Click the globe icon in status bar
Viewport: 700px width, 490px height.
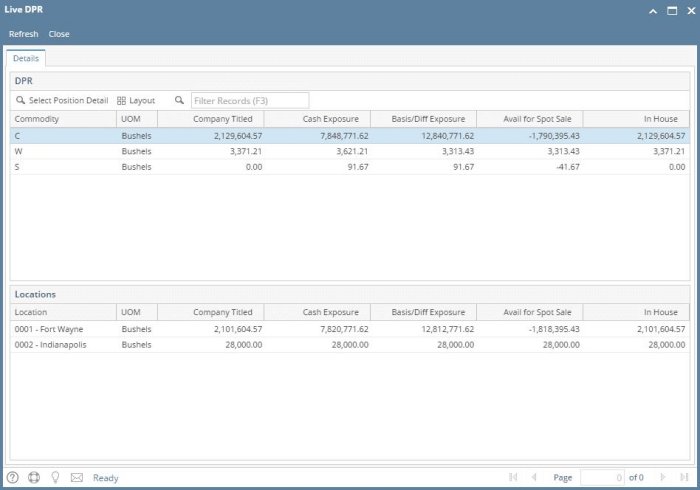[34, 477]
